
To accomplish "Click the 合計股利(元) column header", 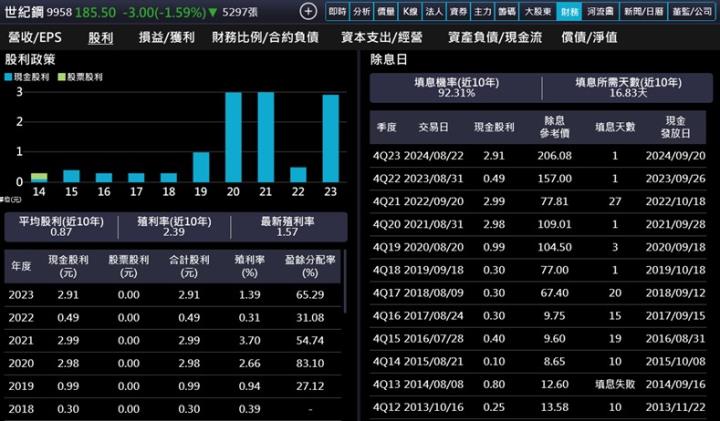I will pyautogui.click(x=189, y=266).
